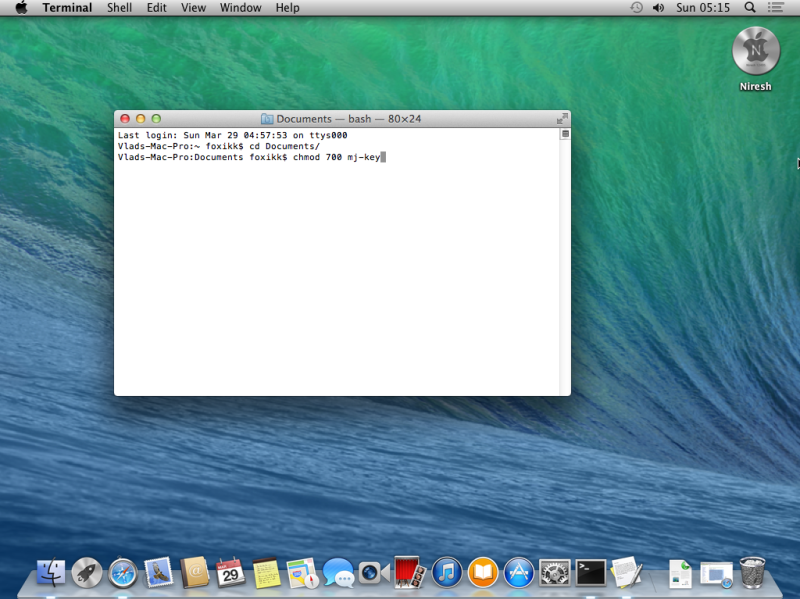Minimize Terminal window with yellow button
This screenshot has width=800, height=599.
tap(141, 119)
